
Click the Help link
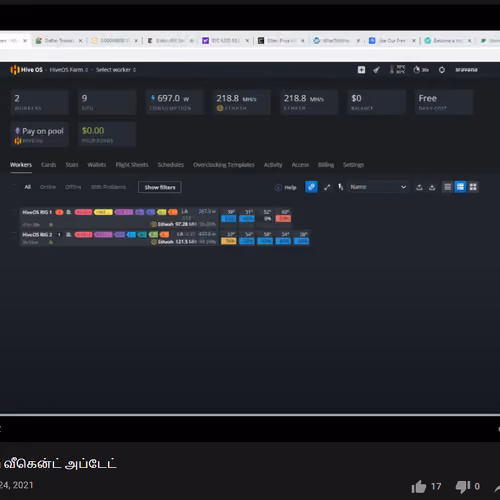point(286,187)
